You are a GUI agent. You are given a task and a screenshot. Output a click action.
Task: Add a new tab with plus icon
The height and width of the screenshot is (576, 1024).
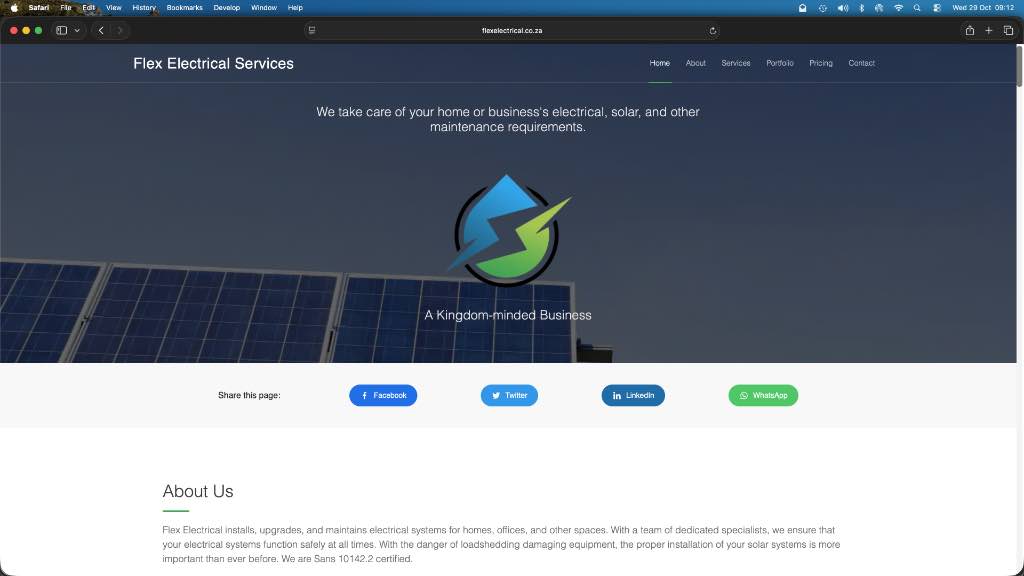point(989,31)
